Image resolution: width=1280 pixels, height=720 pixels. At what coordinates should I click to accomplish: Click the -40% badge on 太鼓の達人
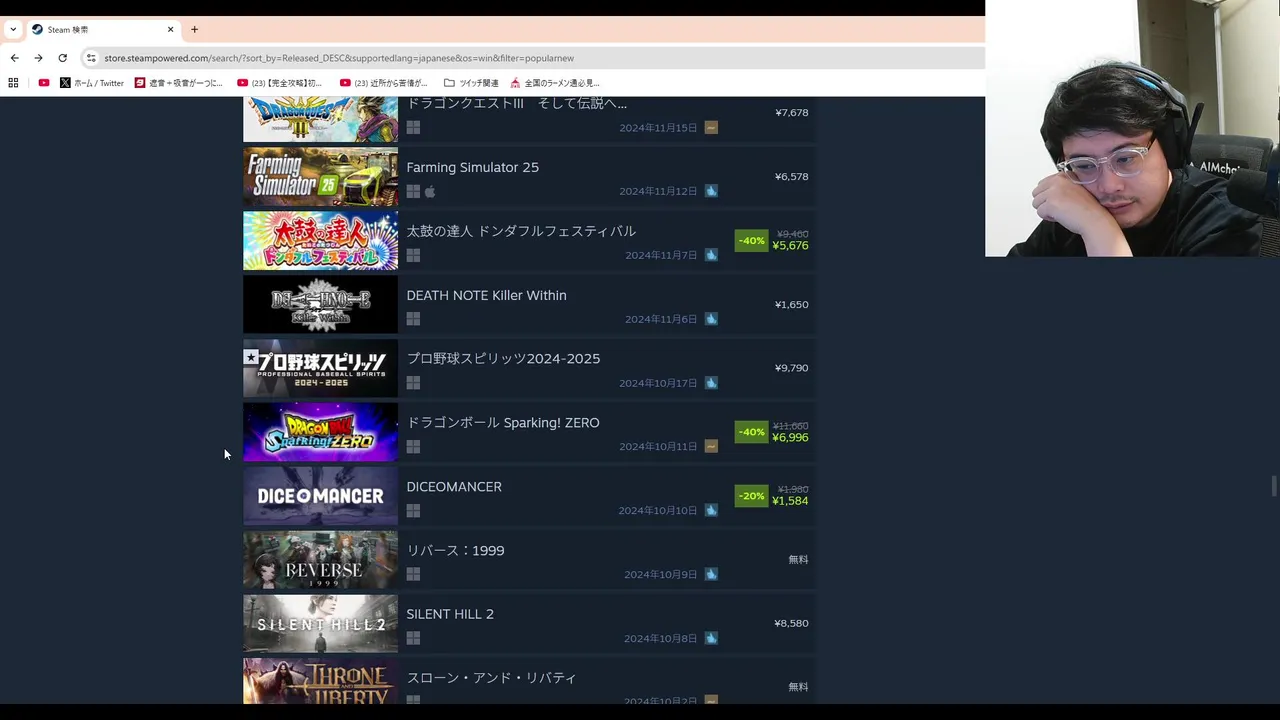tap(751, 240)
